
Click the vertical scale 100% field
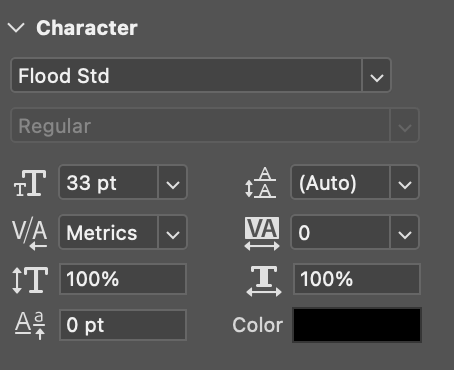coord(123,279)
